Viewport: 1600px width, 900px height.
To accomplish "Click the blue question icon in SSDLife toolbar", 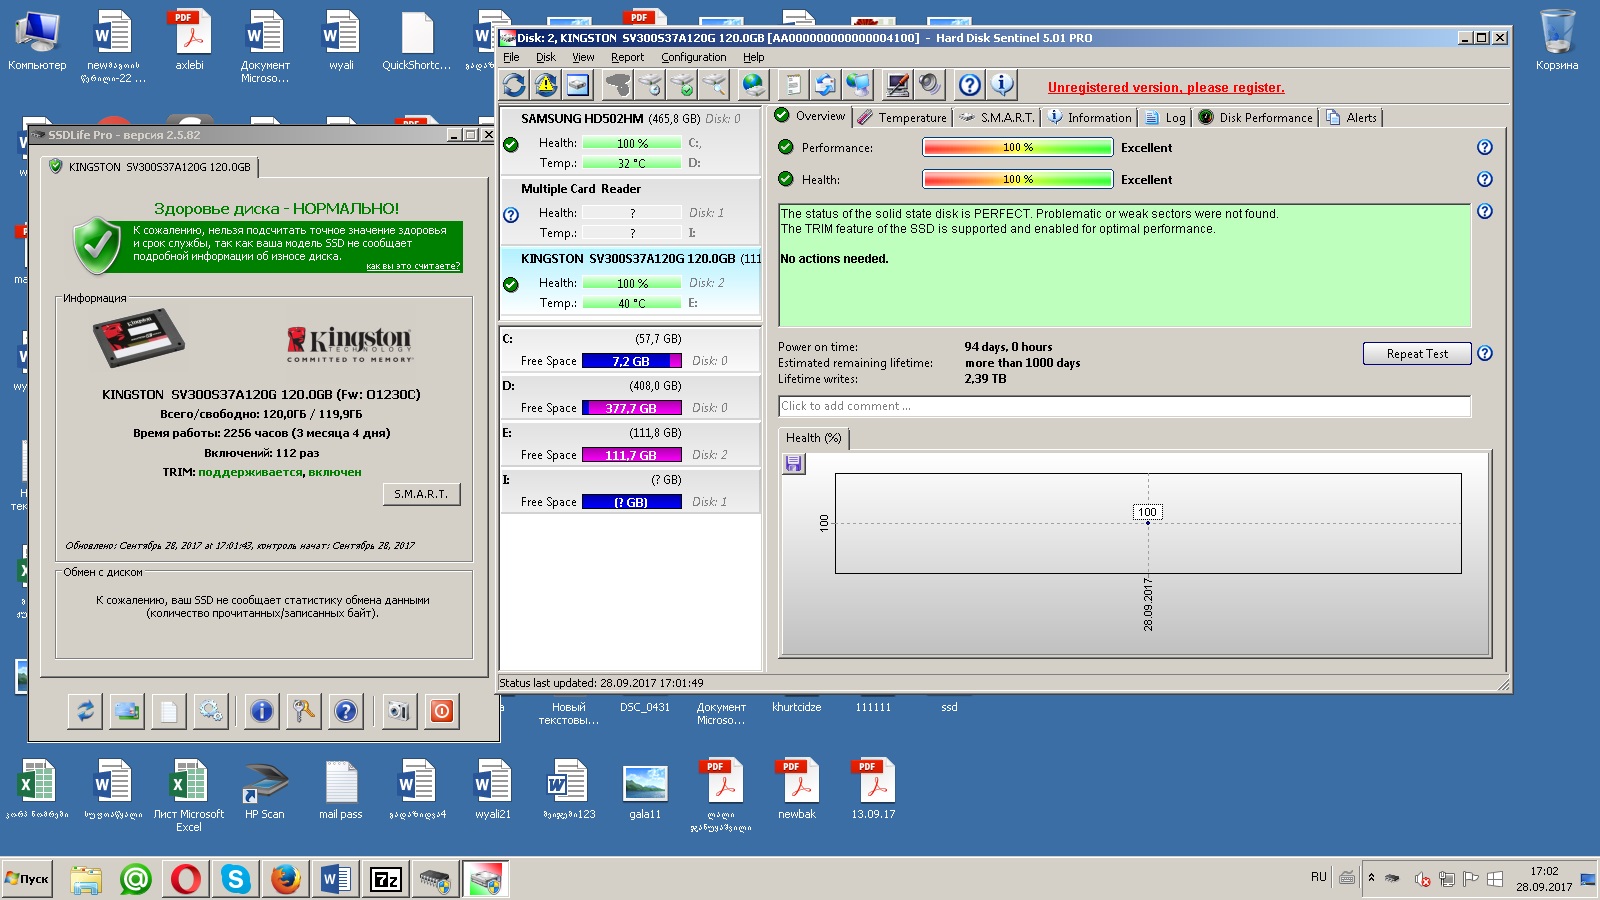I will 345,711.
